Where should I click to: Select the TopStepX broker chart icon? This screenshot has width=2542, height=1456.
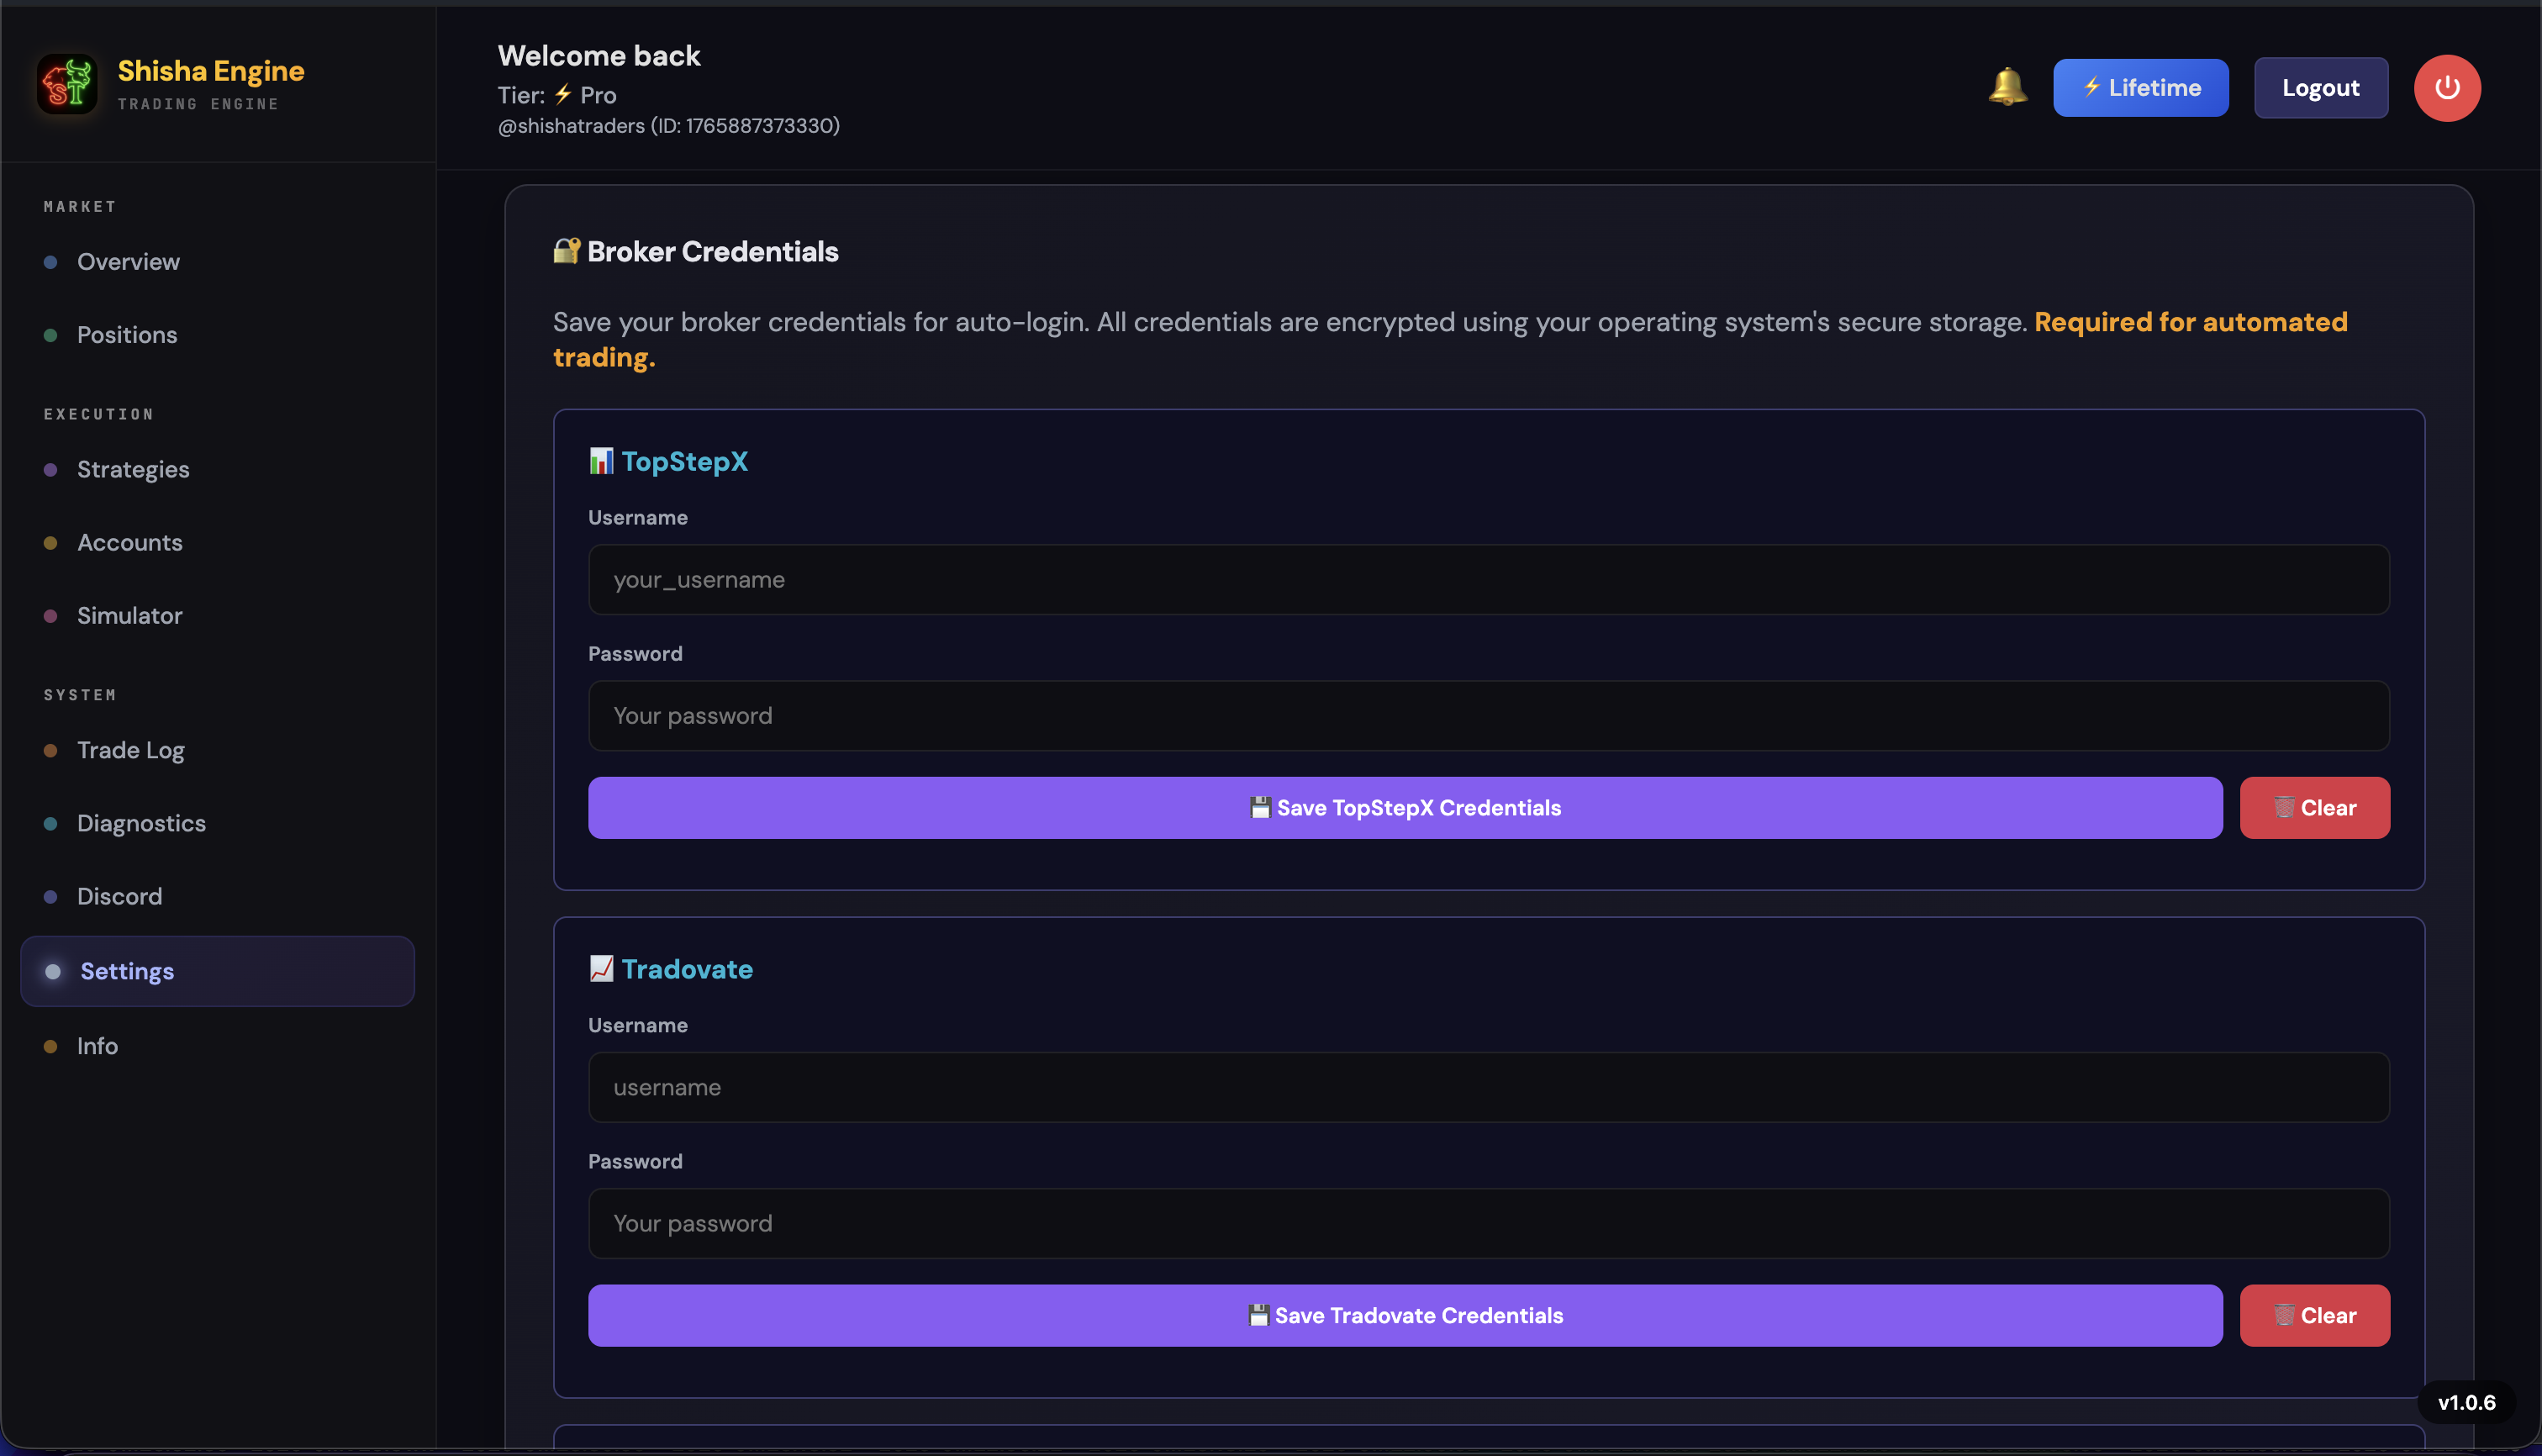pyautogui.click(x=601, y=461)
